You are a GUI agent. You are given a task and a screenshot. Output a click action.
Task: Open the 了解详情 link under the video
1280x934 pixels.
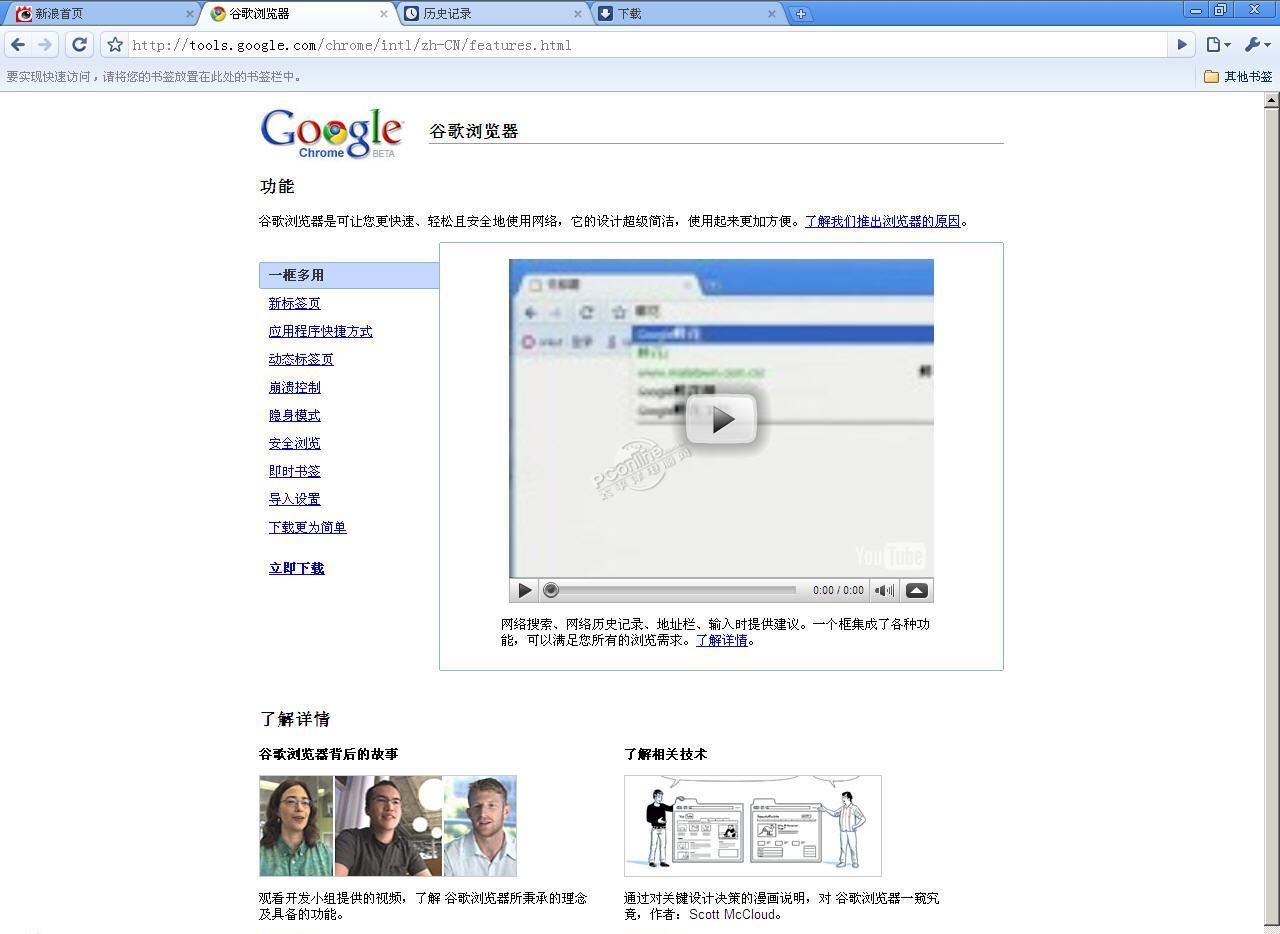tap(721, 640)
